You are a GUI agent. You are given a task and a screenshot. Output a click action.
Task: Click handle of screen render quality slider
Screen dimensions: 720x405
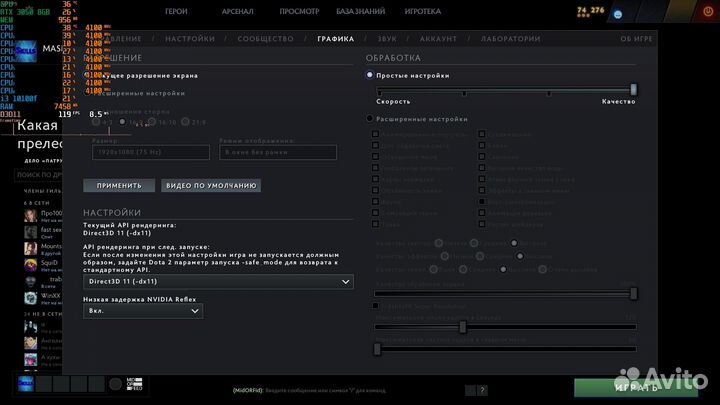click(634, 293)
